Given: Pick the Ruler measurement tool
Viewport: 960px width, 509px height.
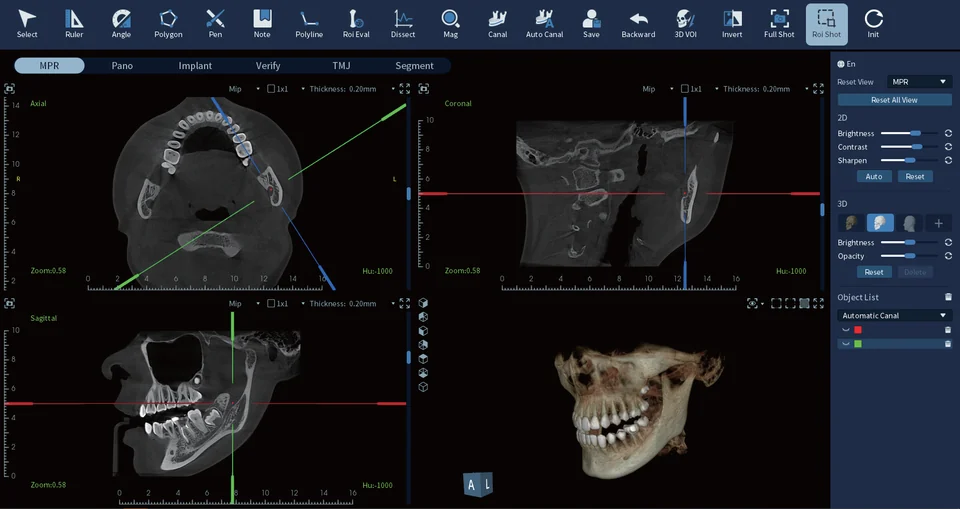Looking at the screenshot, I should coord(74,25).
